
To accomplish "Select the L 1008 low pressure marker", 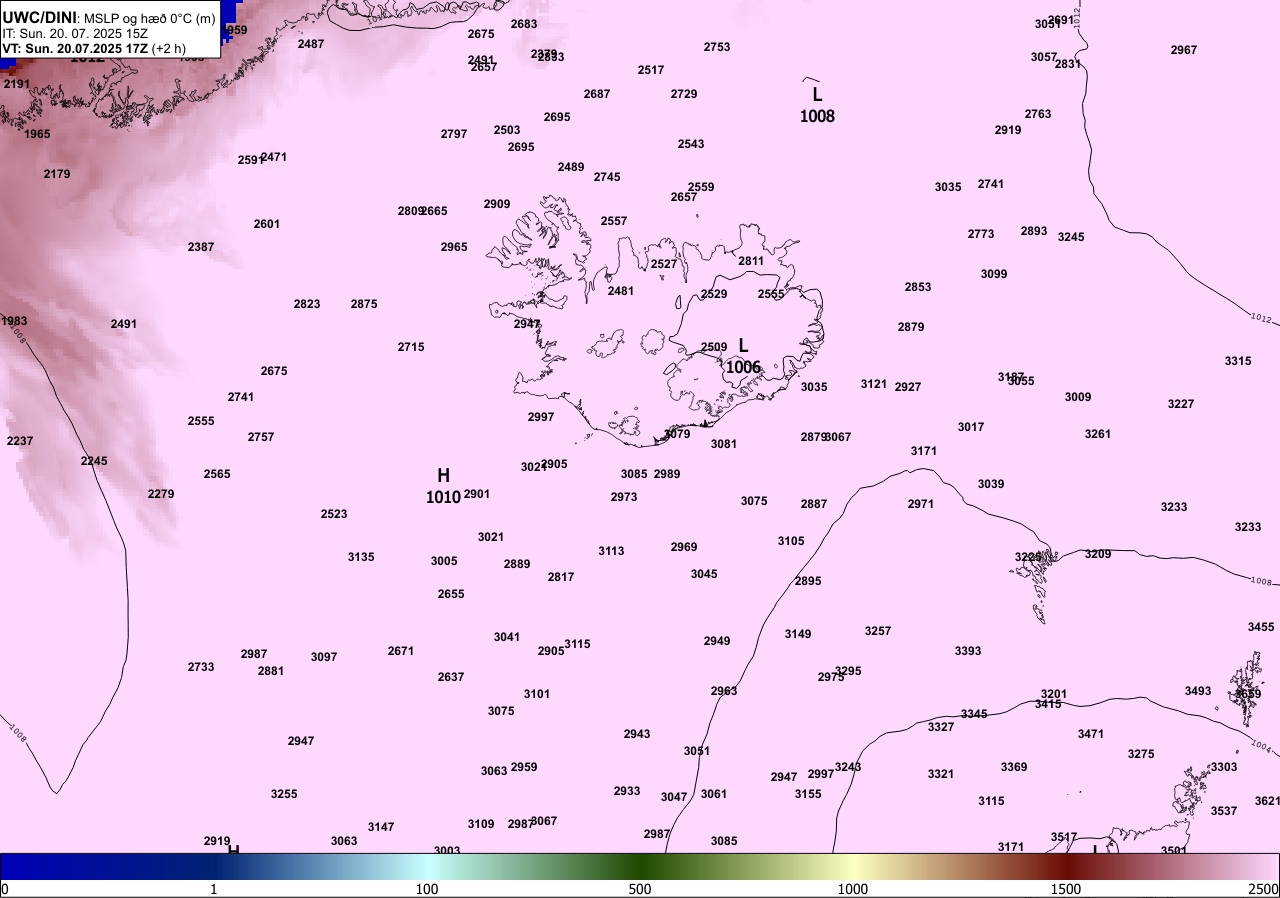I will tap(817, 106).
